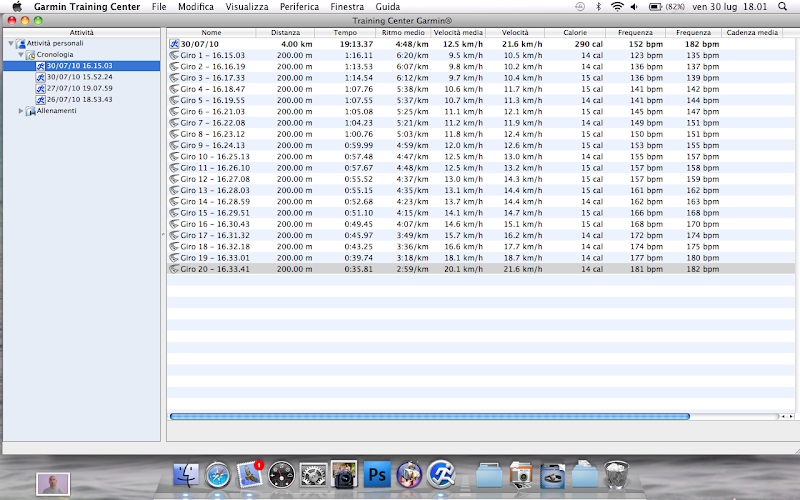Image resolution: width=800 pixels, height=500 pixels.
Task: Select activity 30/07/10 15.52.24
Action: coord(80,77)
